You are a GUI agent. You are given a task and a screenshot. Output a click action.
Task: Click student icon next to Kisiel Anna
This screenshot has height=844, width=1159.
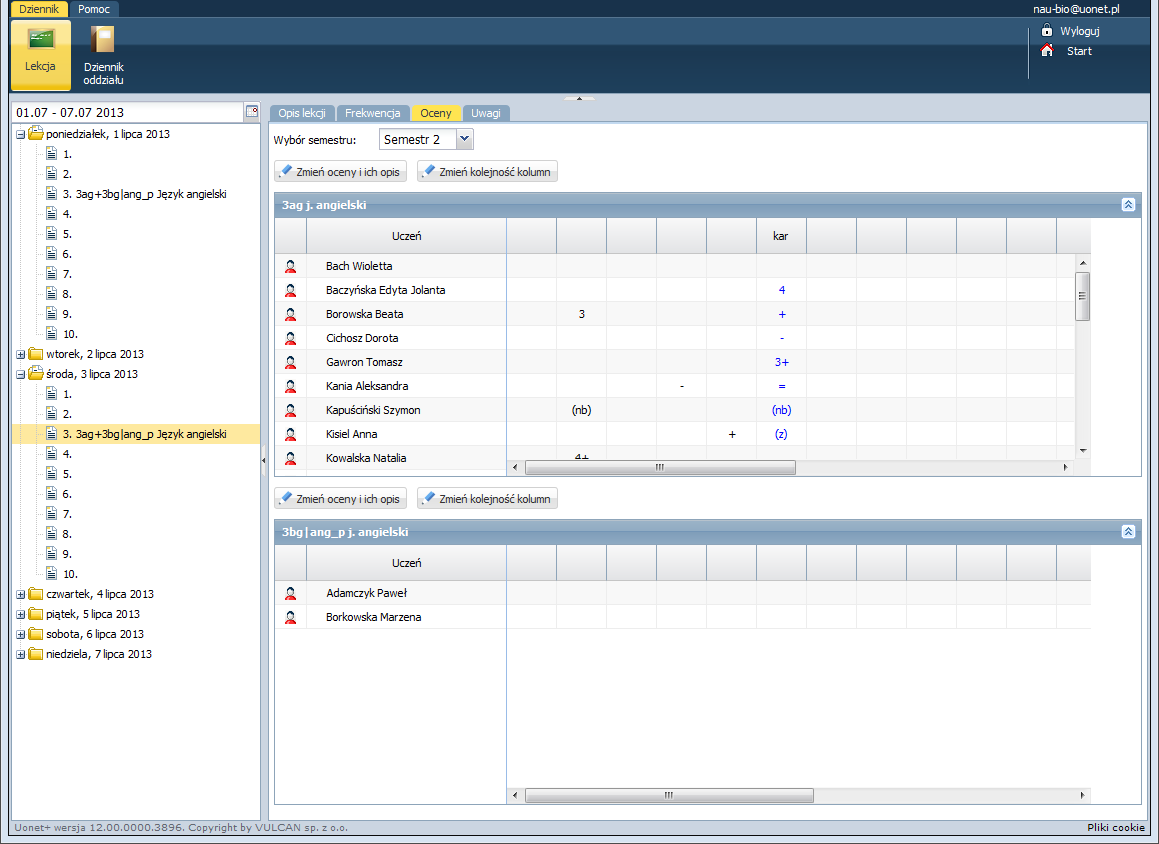coord(290,434)
